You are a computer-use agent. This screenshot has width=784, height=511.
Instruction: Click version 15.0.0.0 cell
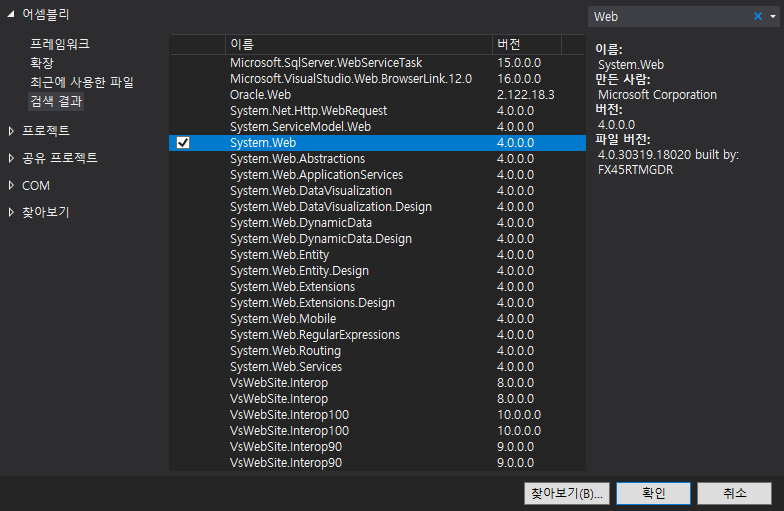click(519, 63)
